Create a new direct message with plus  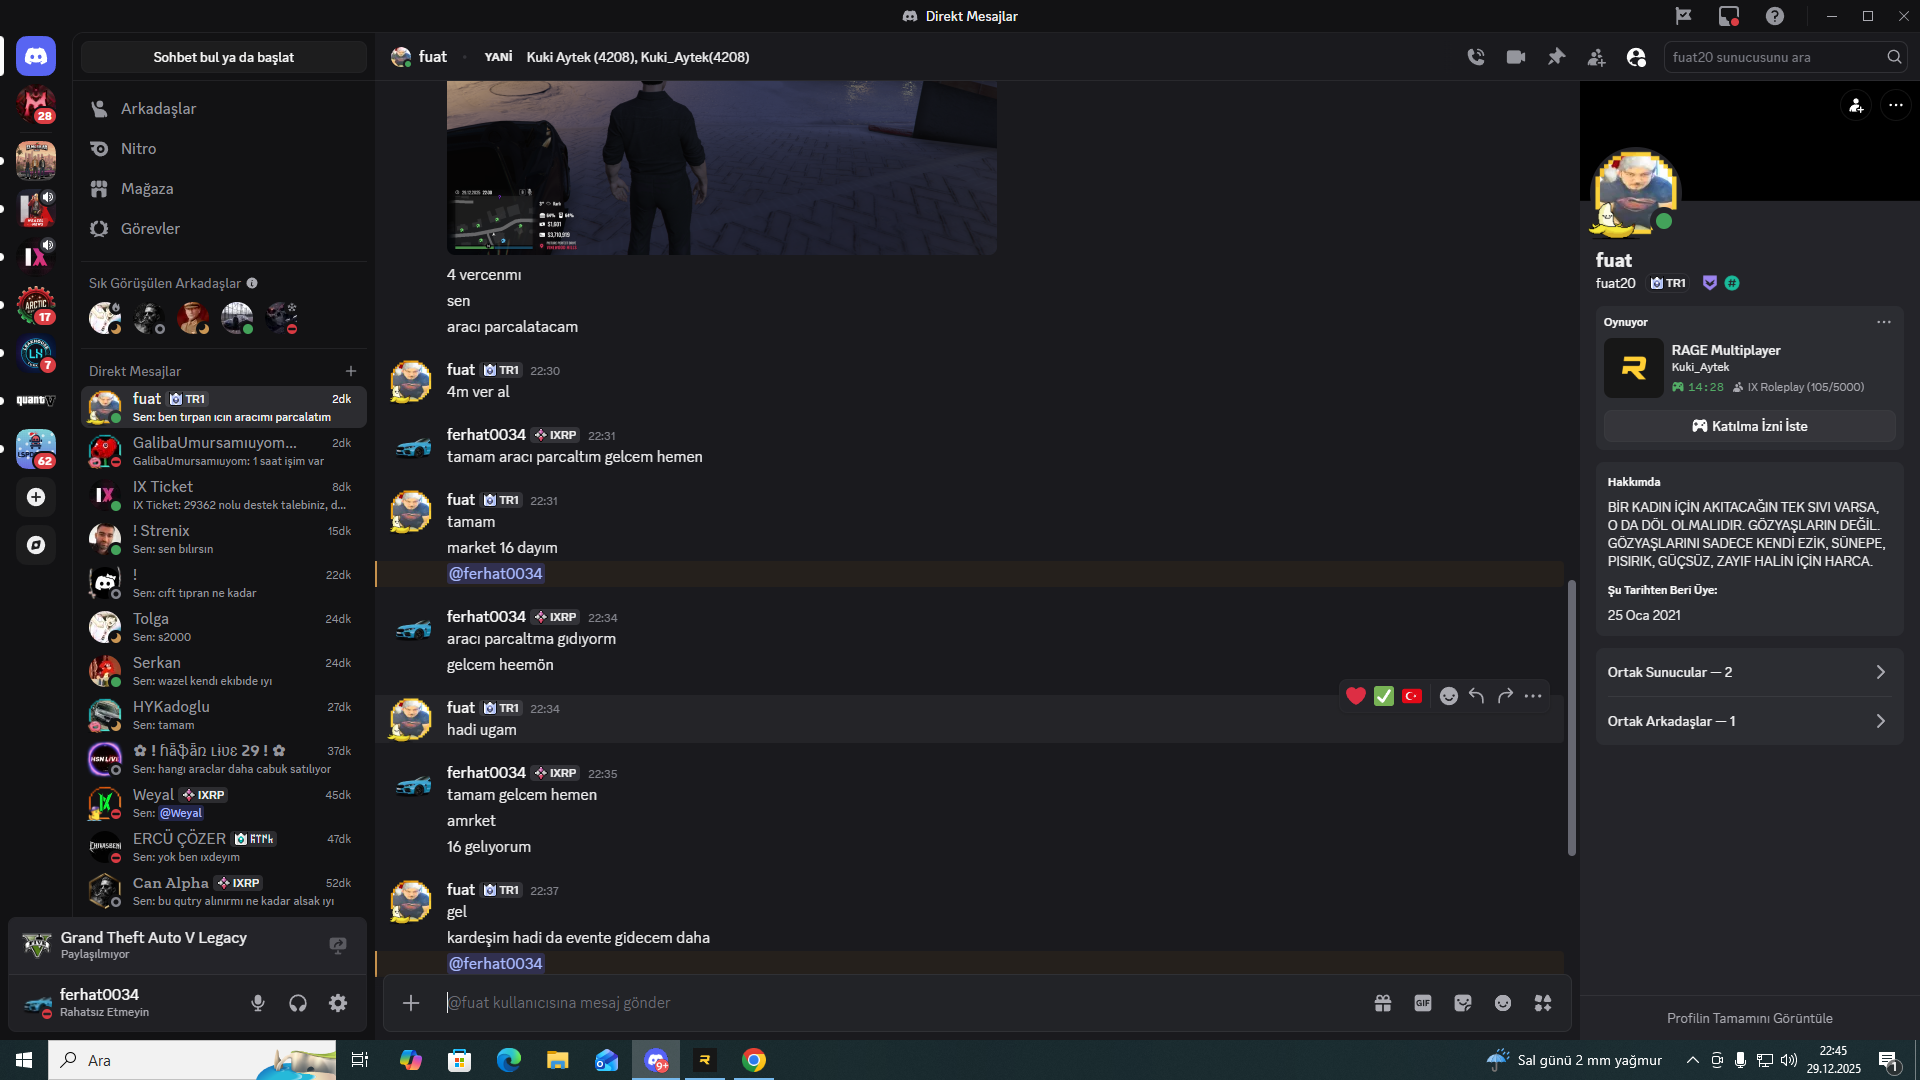click(351, 371)
